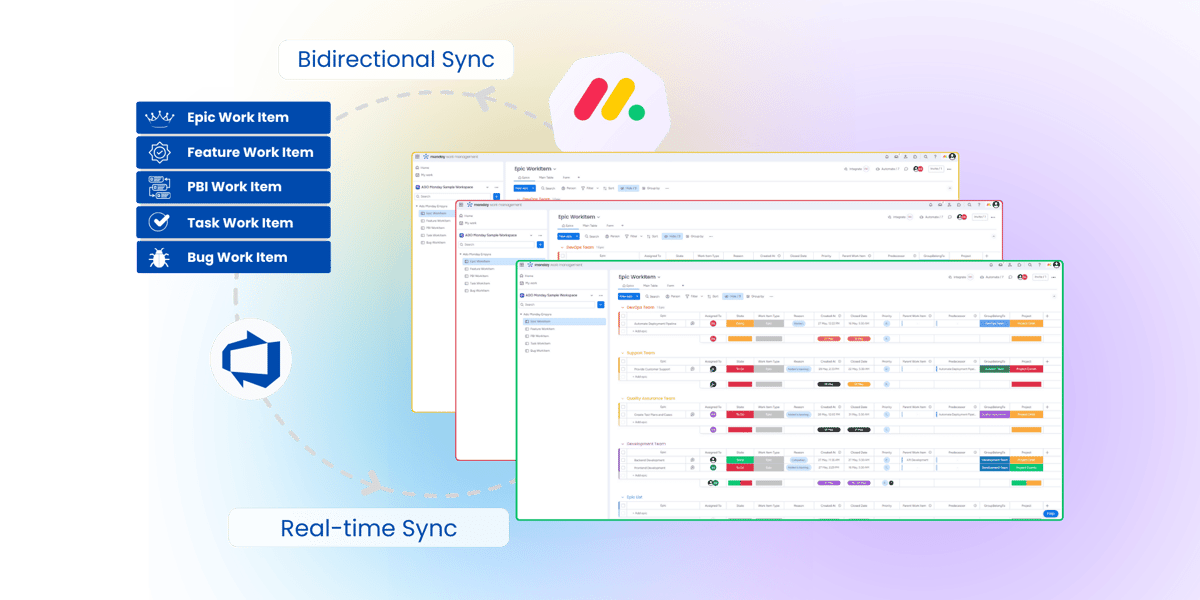1200x600 pixels.
Task: Open Filter in the front board toolbar
Action: pos(693,296)
